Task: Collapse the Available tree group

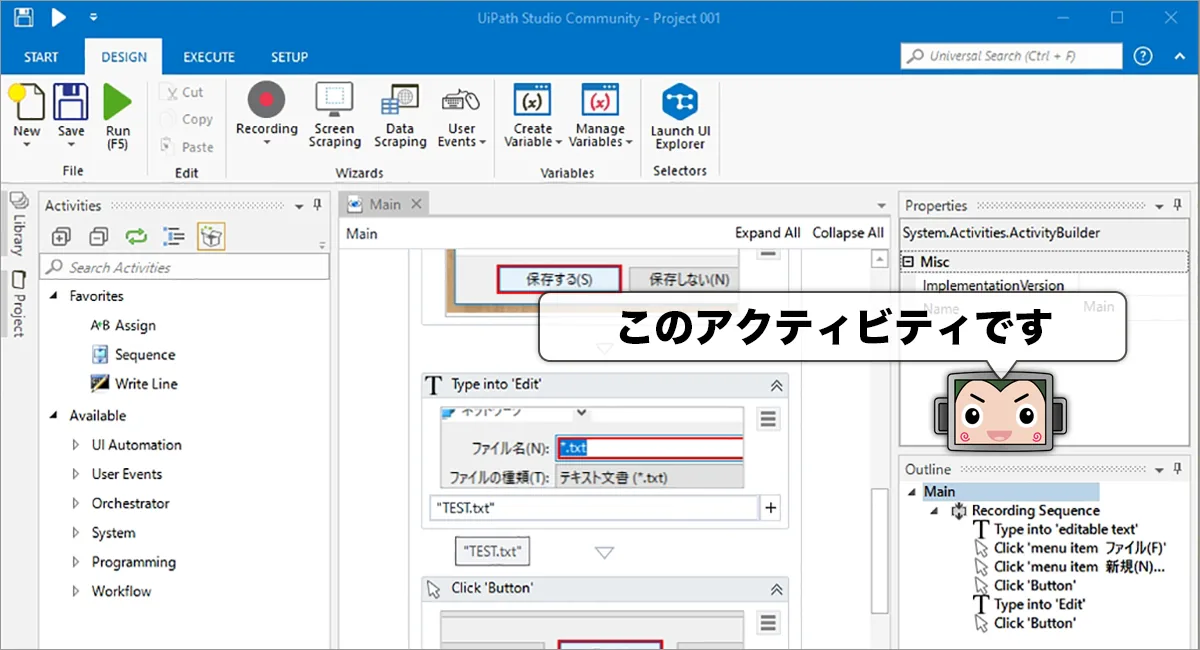Action: click(53, 415)
